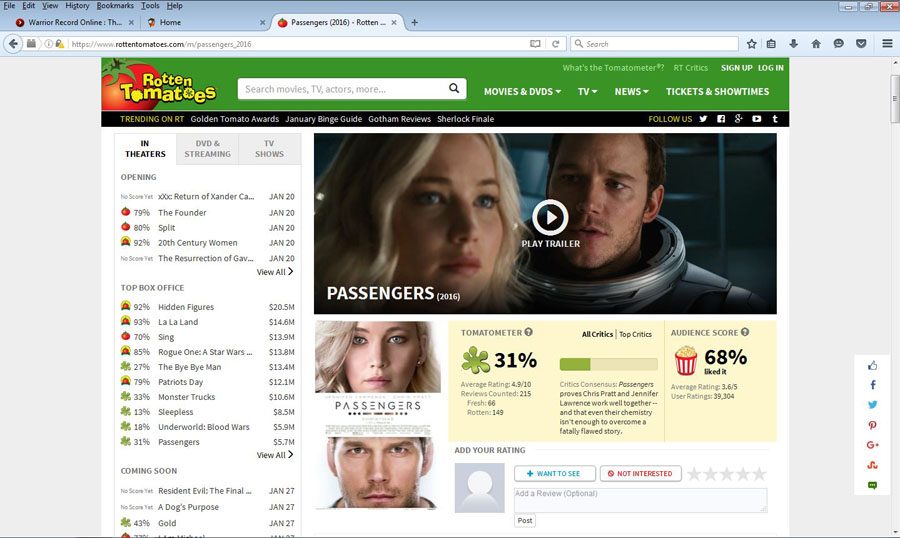Expand the TV dropdown menu
The height and width of the screenshot is (538, 900).
click(x=587, y=91)
